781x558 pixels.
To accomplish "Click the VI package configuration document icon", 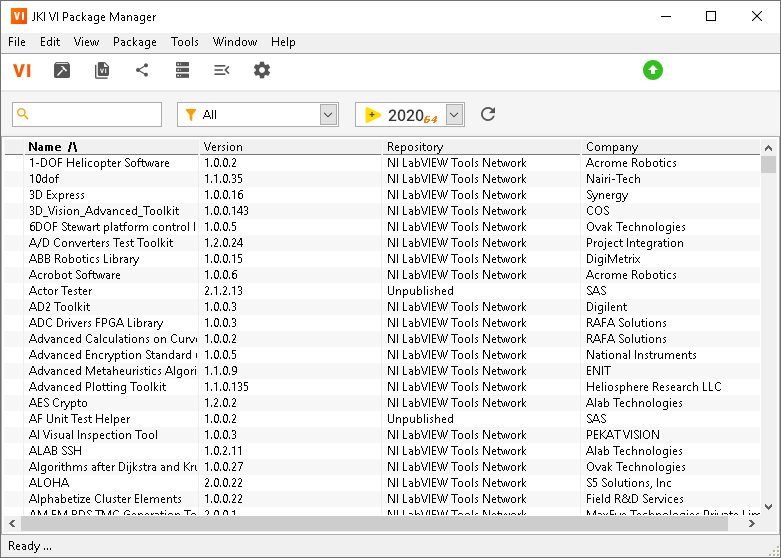I will (102, 70).
